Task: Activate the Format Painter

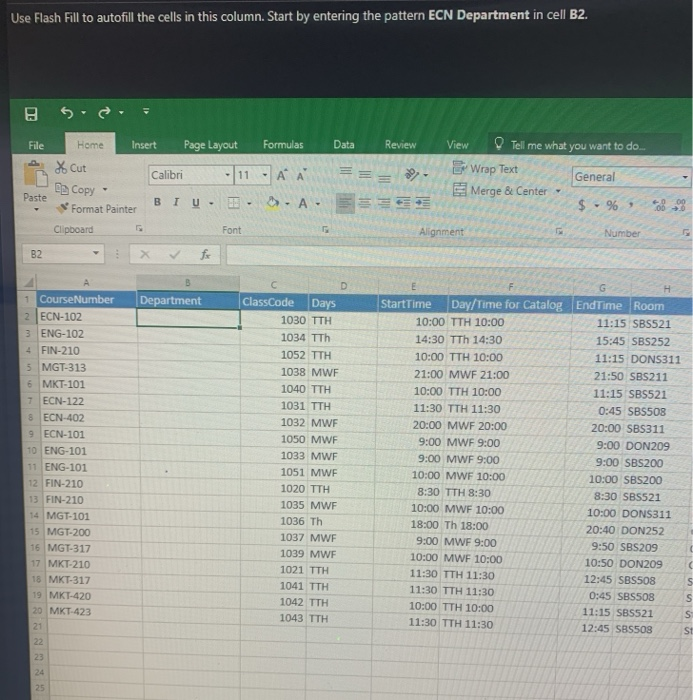Action: pos(96,209)
